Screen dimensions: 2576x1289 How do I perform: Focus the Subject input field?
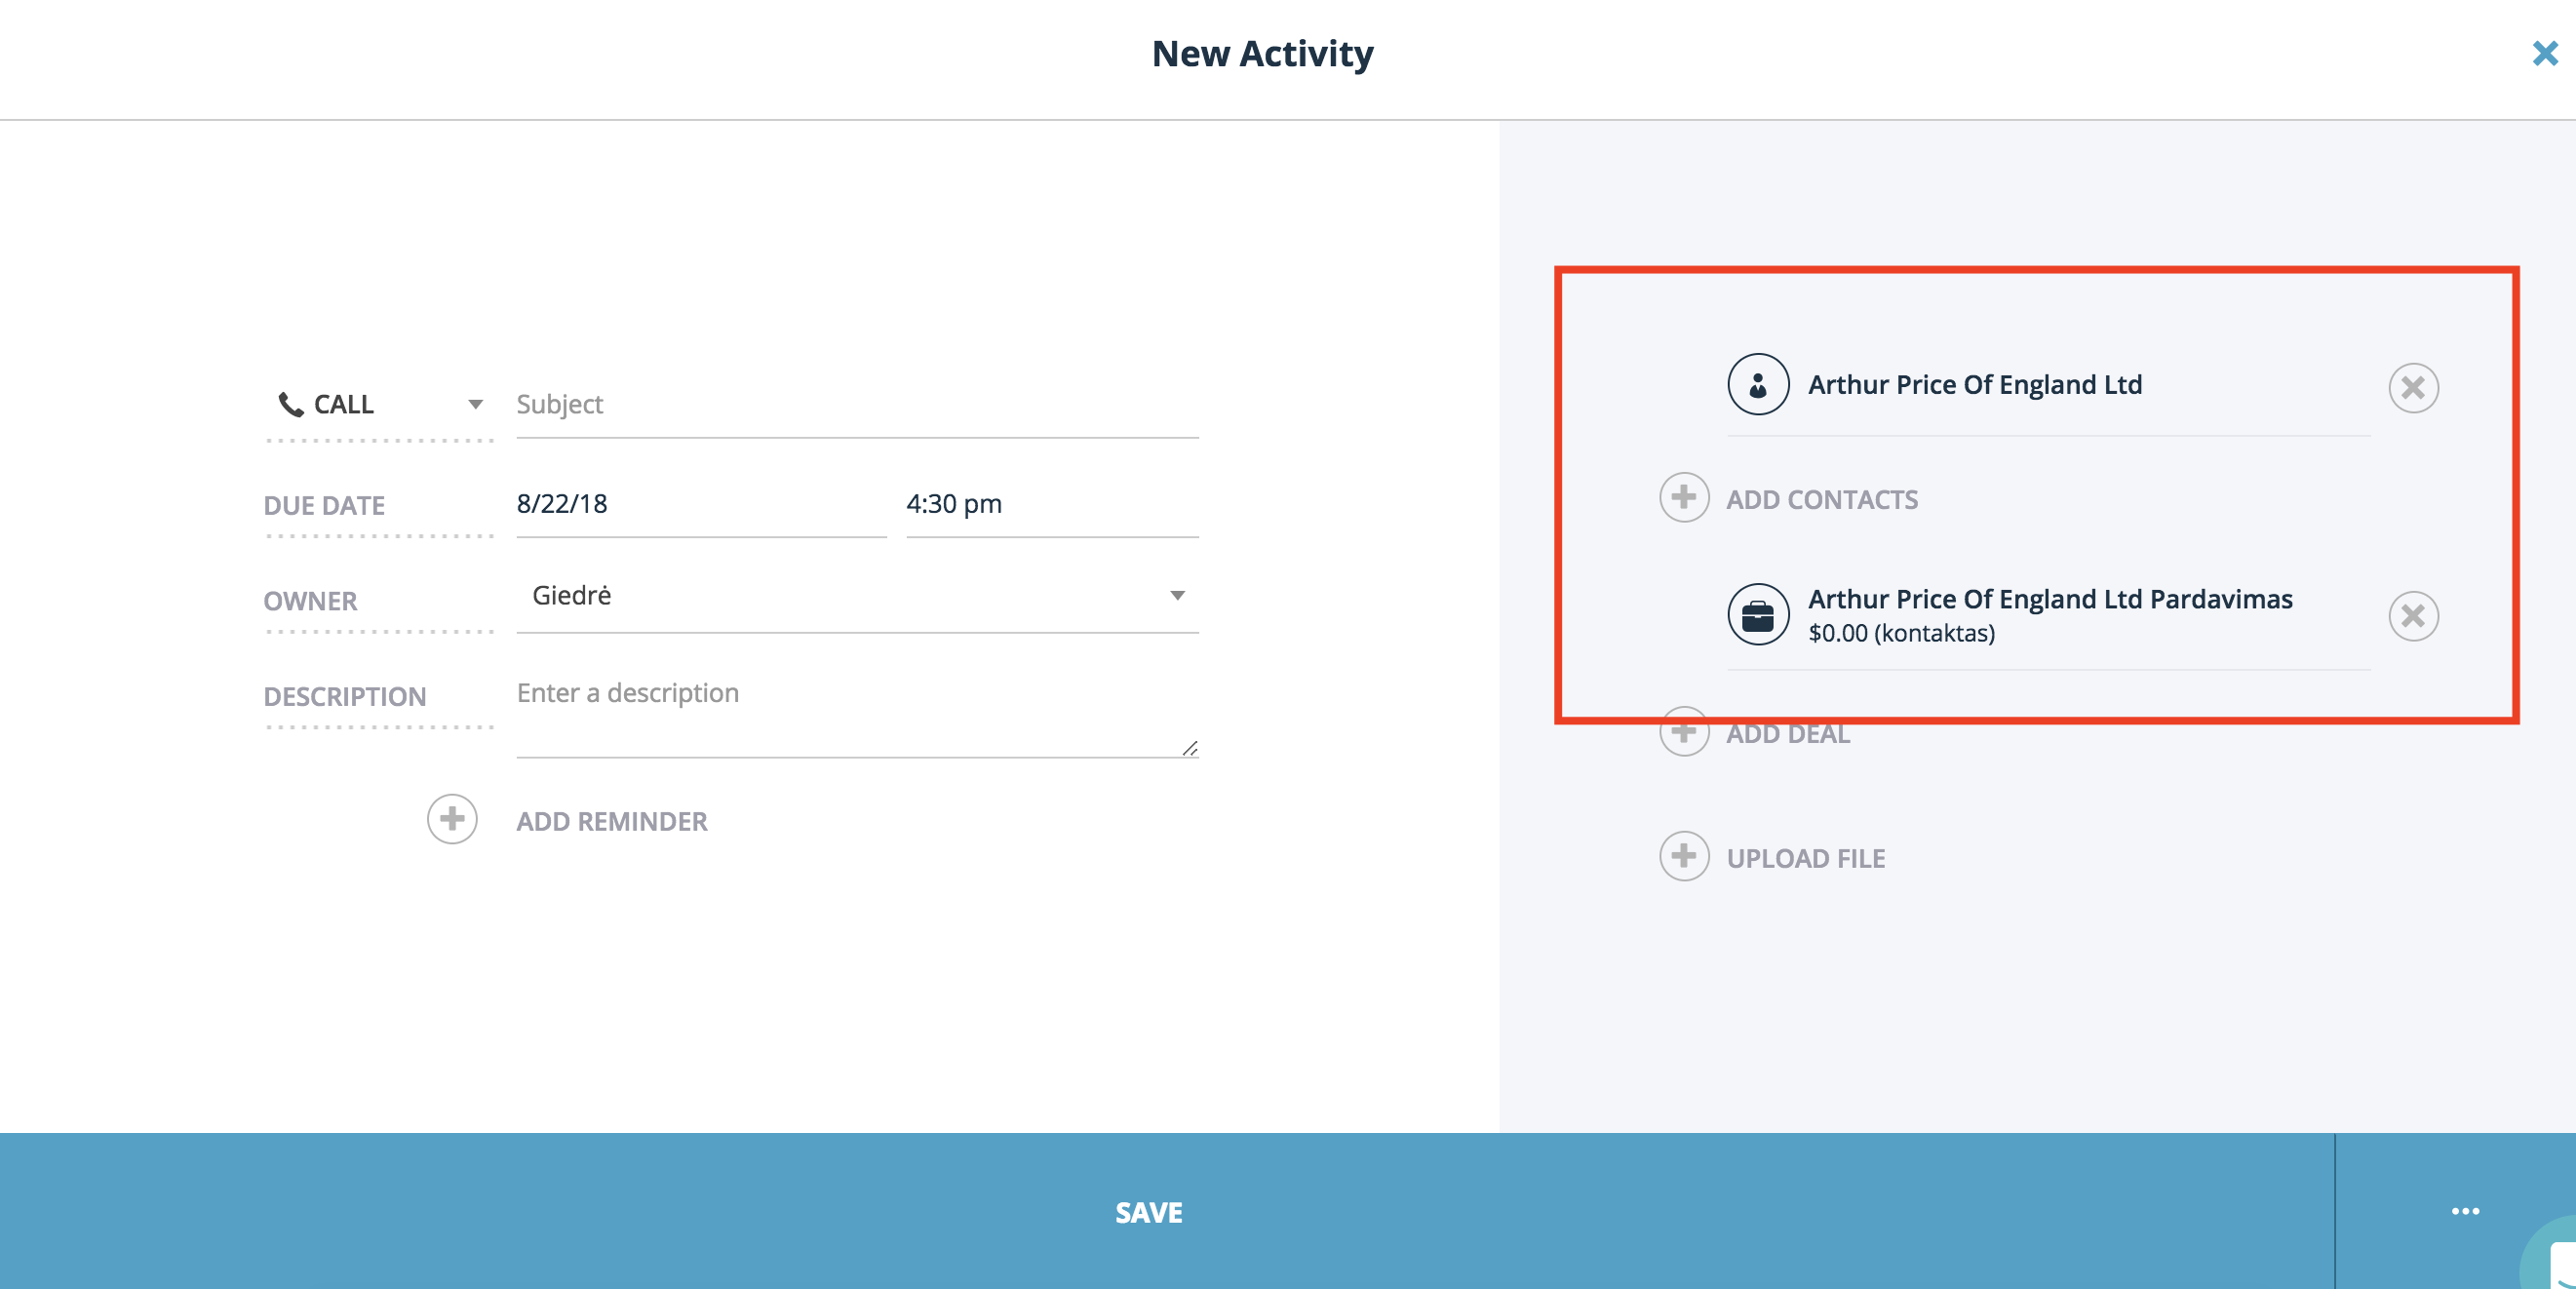coord(857,404)
